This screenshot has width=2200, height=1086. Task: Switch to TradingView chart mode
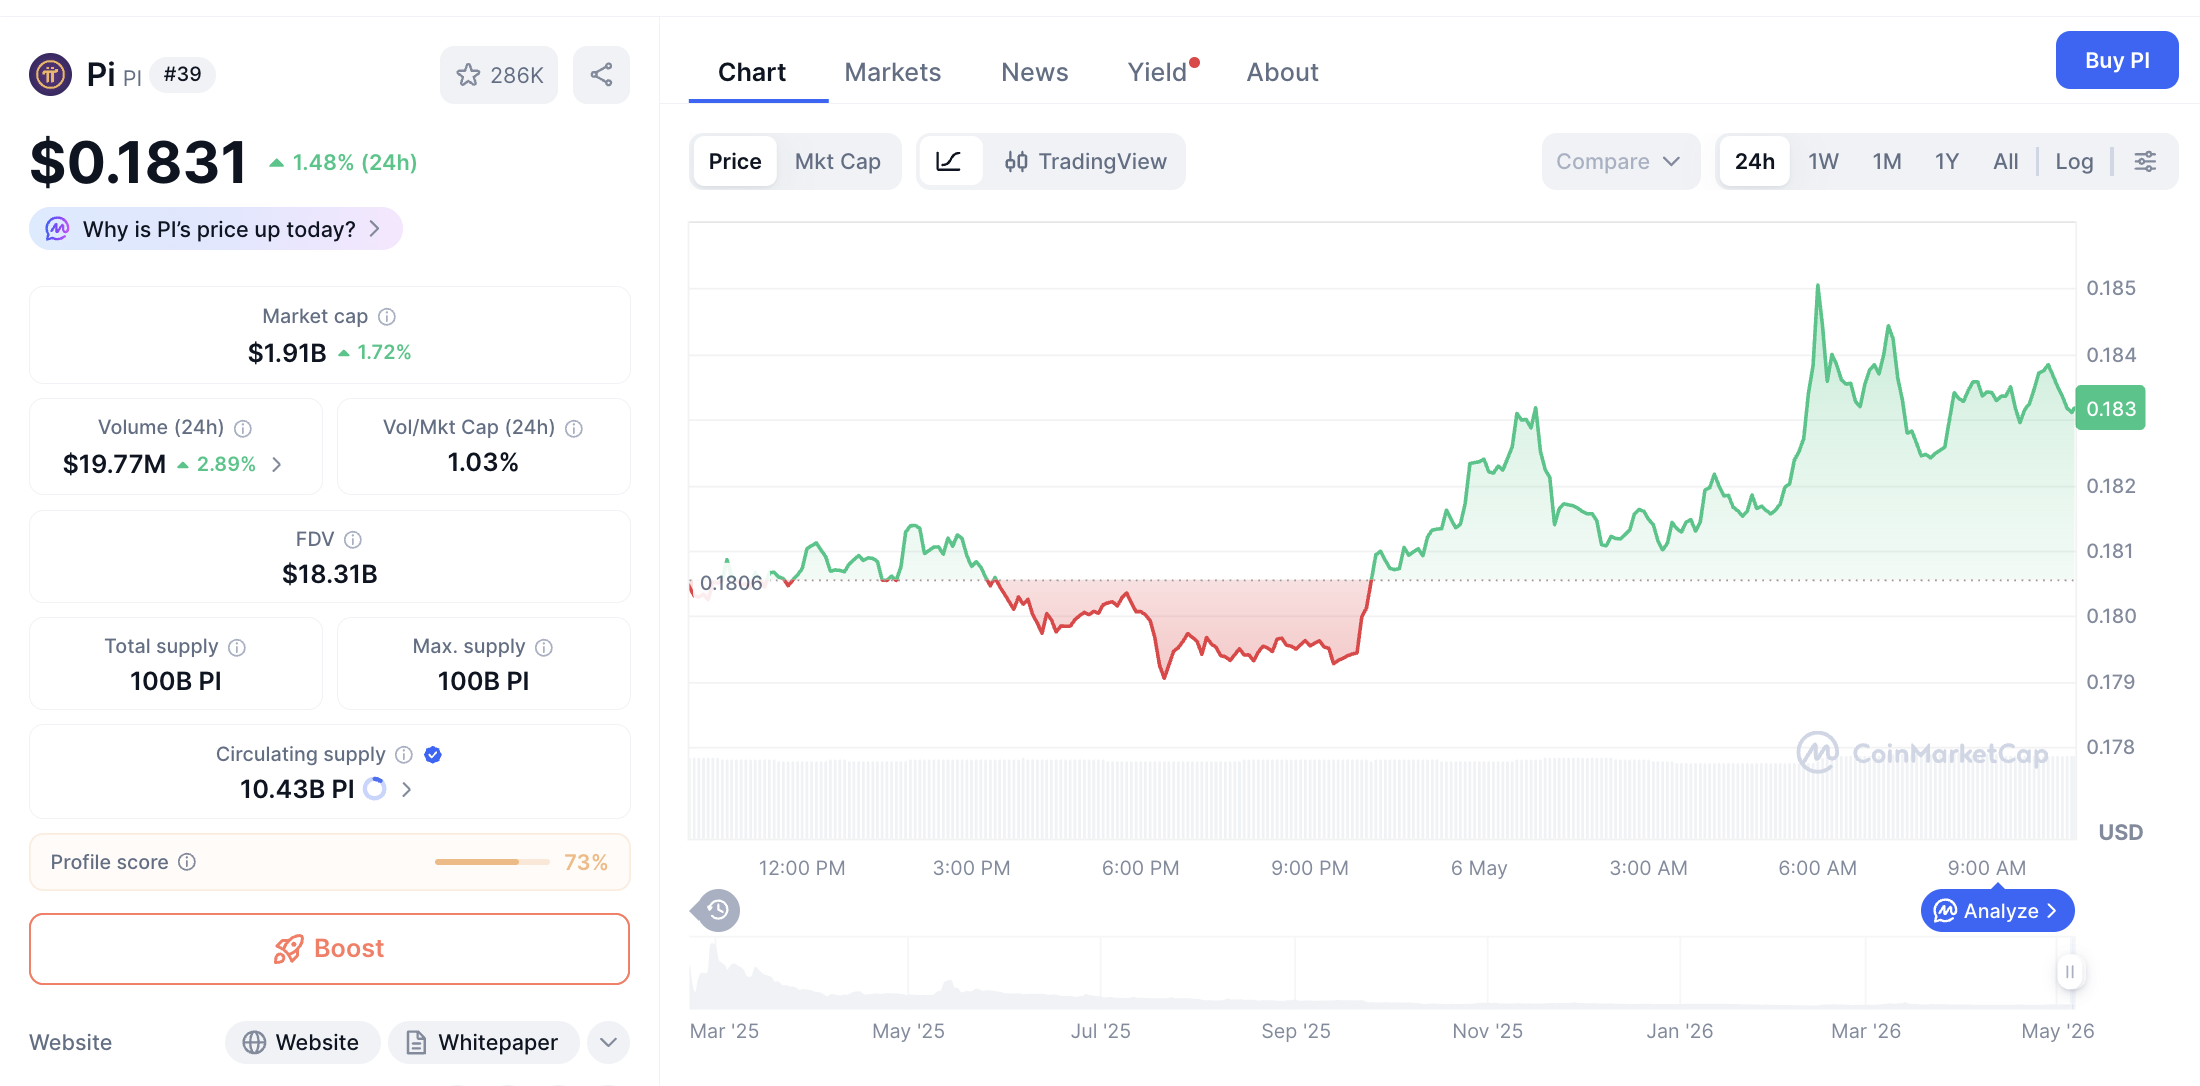pyautogui.click(x=1085, y=161)
